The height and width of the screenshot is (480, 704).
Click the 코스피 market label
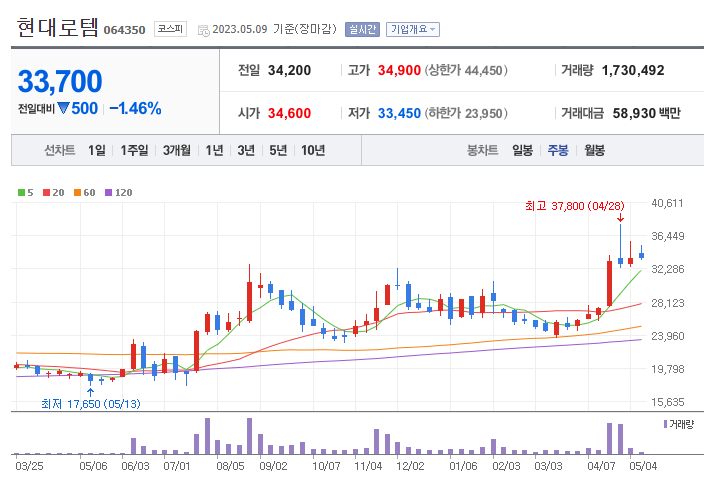click(x=170, y=29)
